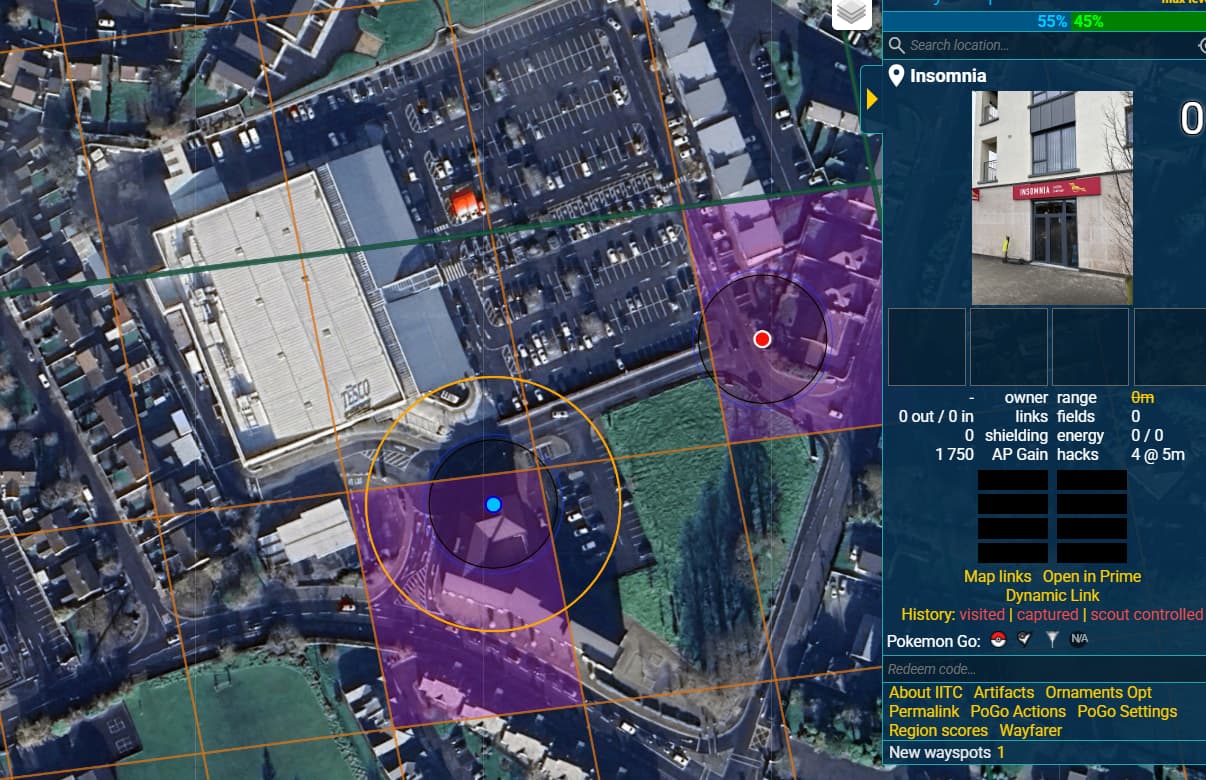Open the Insomnia portal photo
This screenshot has width=1206, height=780.
pyautogui.click(x=1052, y=198)
